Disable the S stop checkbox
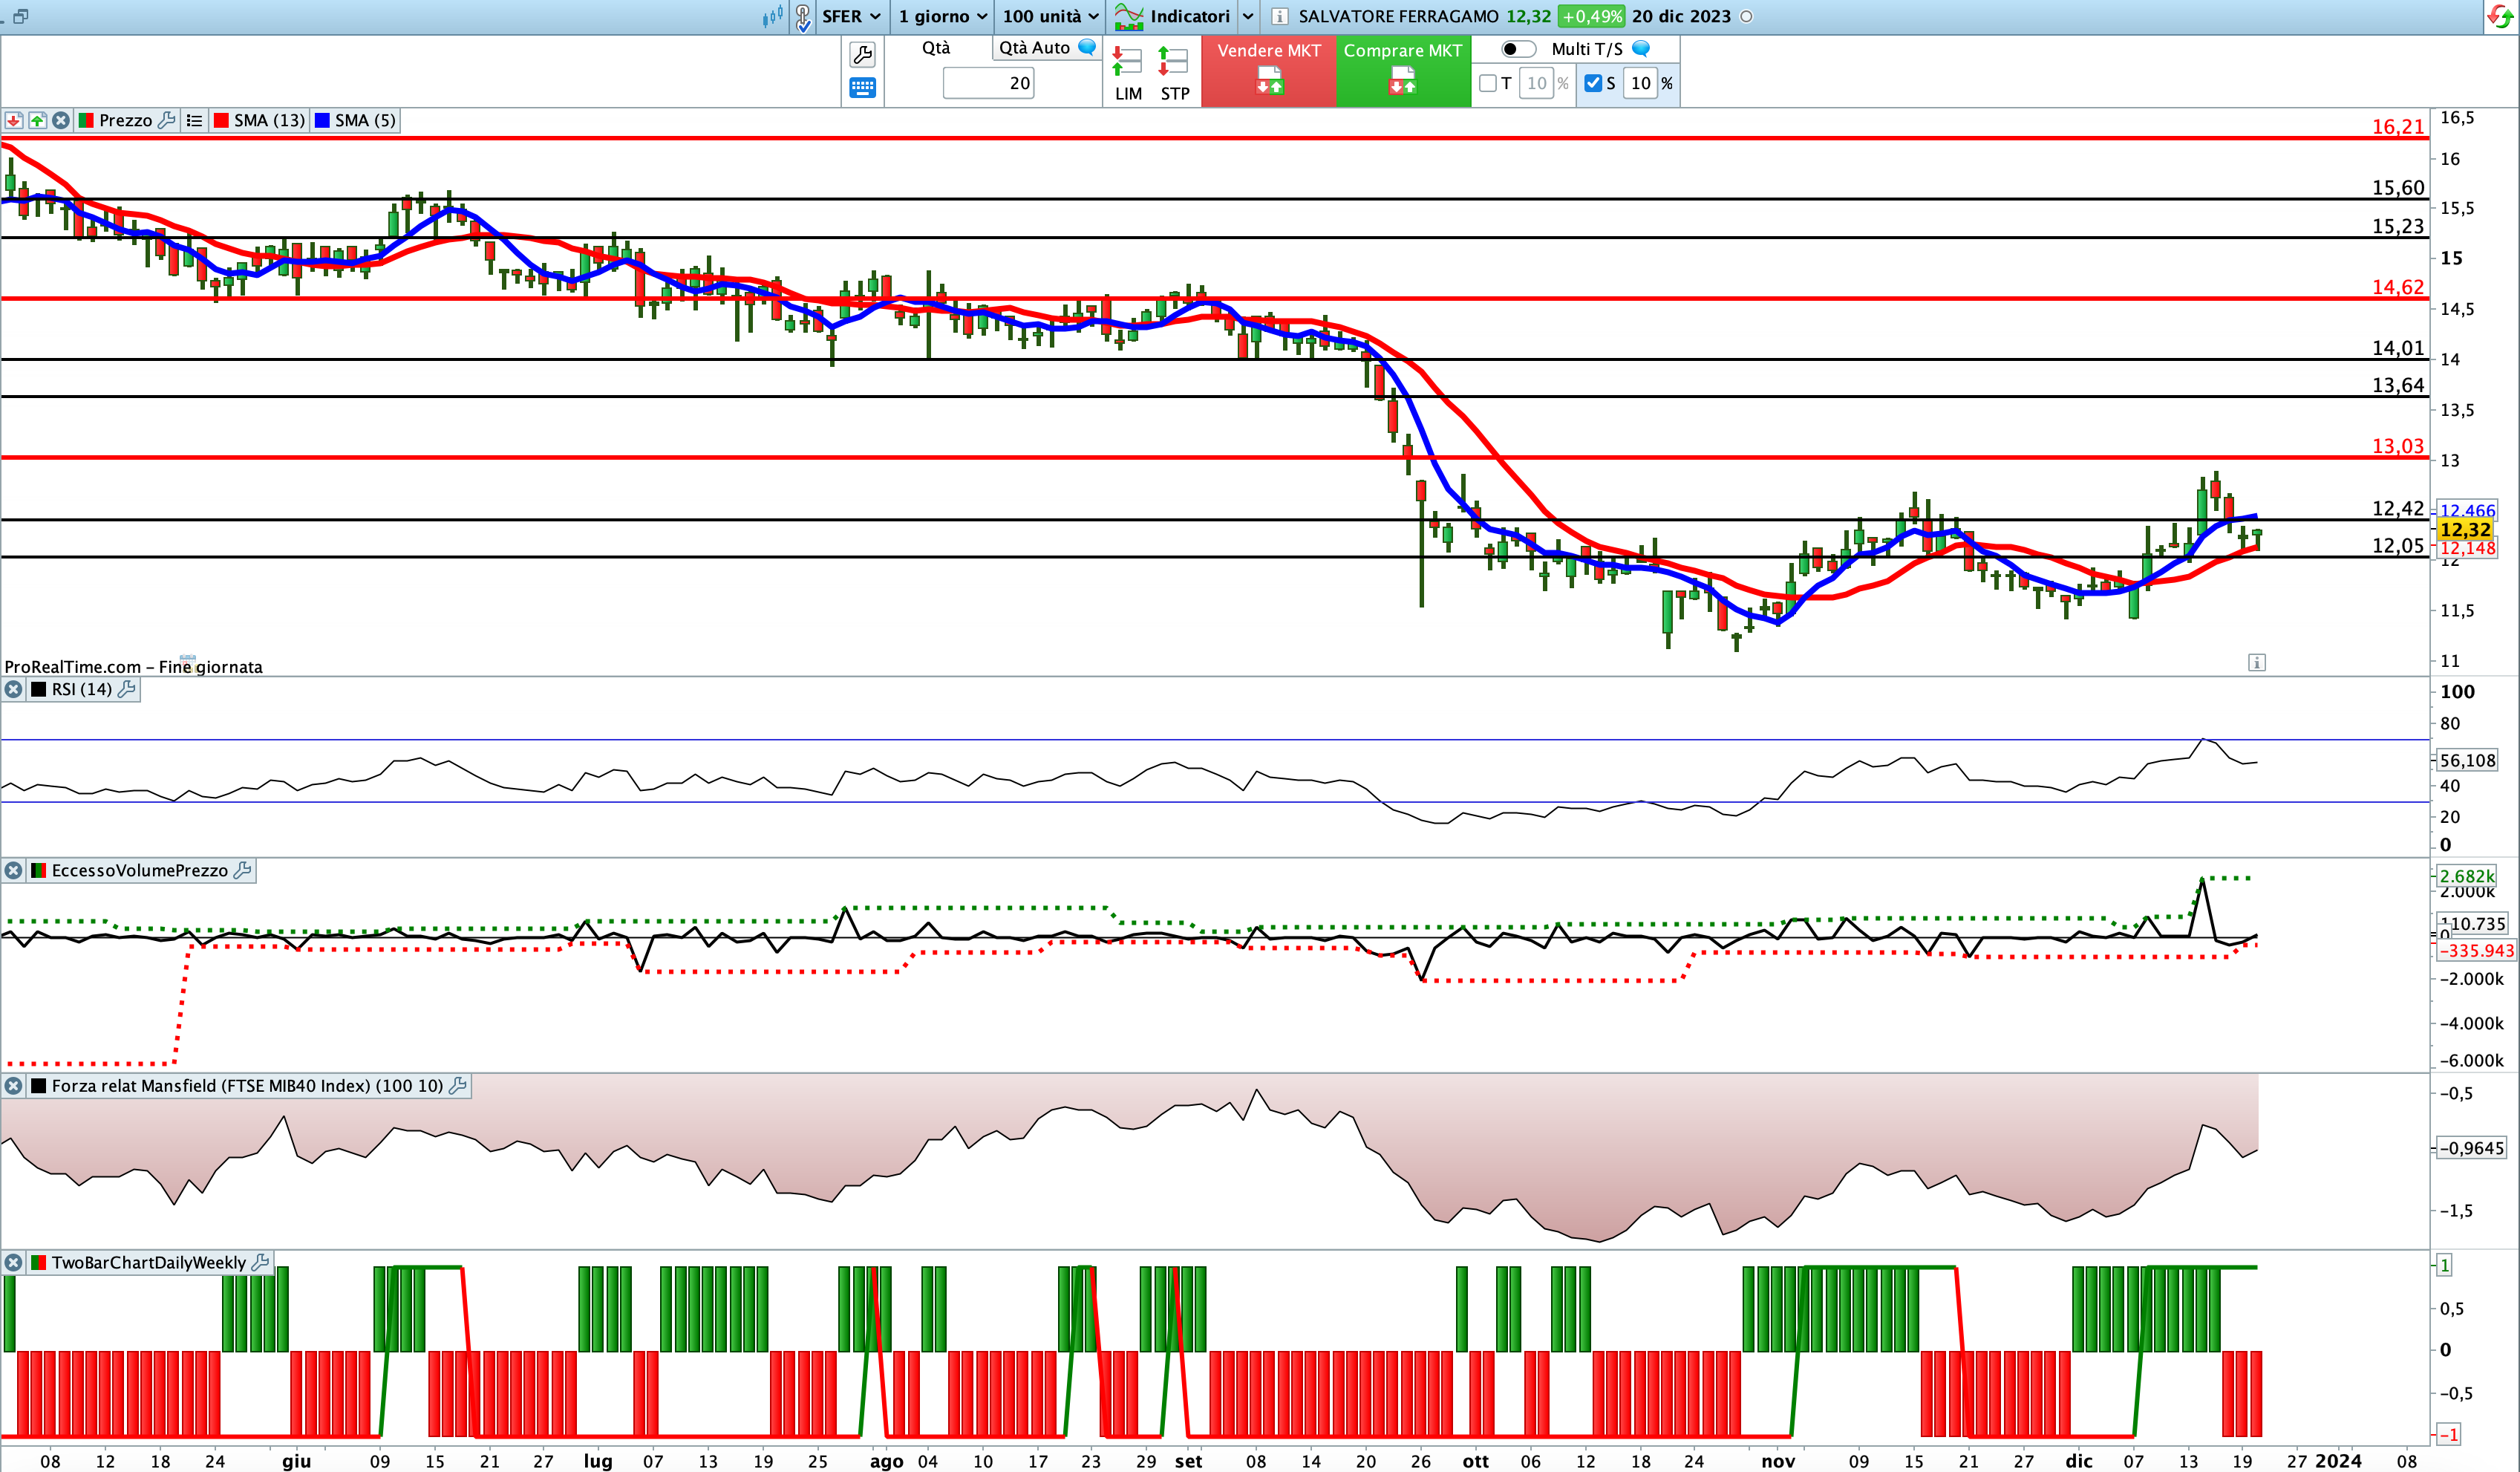This screenshot has width=2520, height=1472. tap(1593, 83)
